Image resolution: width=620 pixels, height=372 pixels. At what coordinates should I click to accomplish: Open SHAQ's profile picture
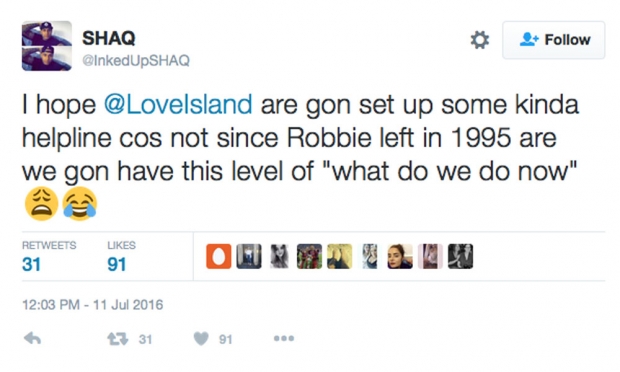[47, 46]
